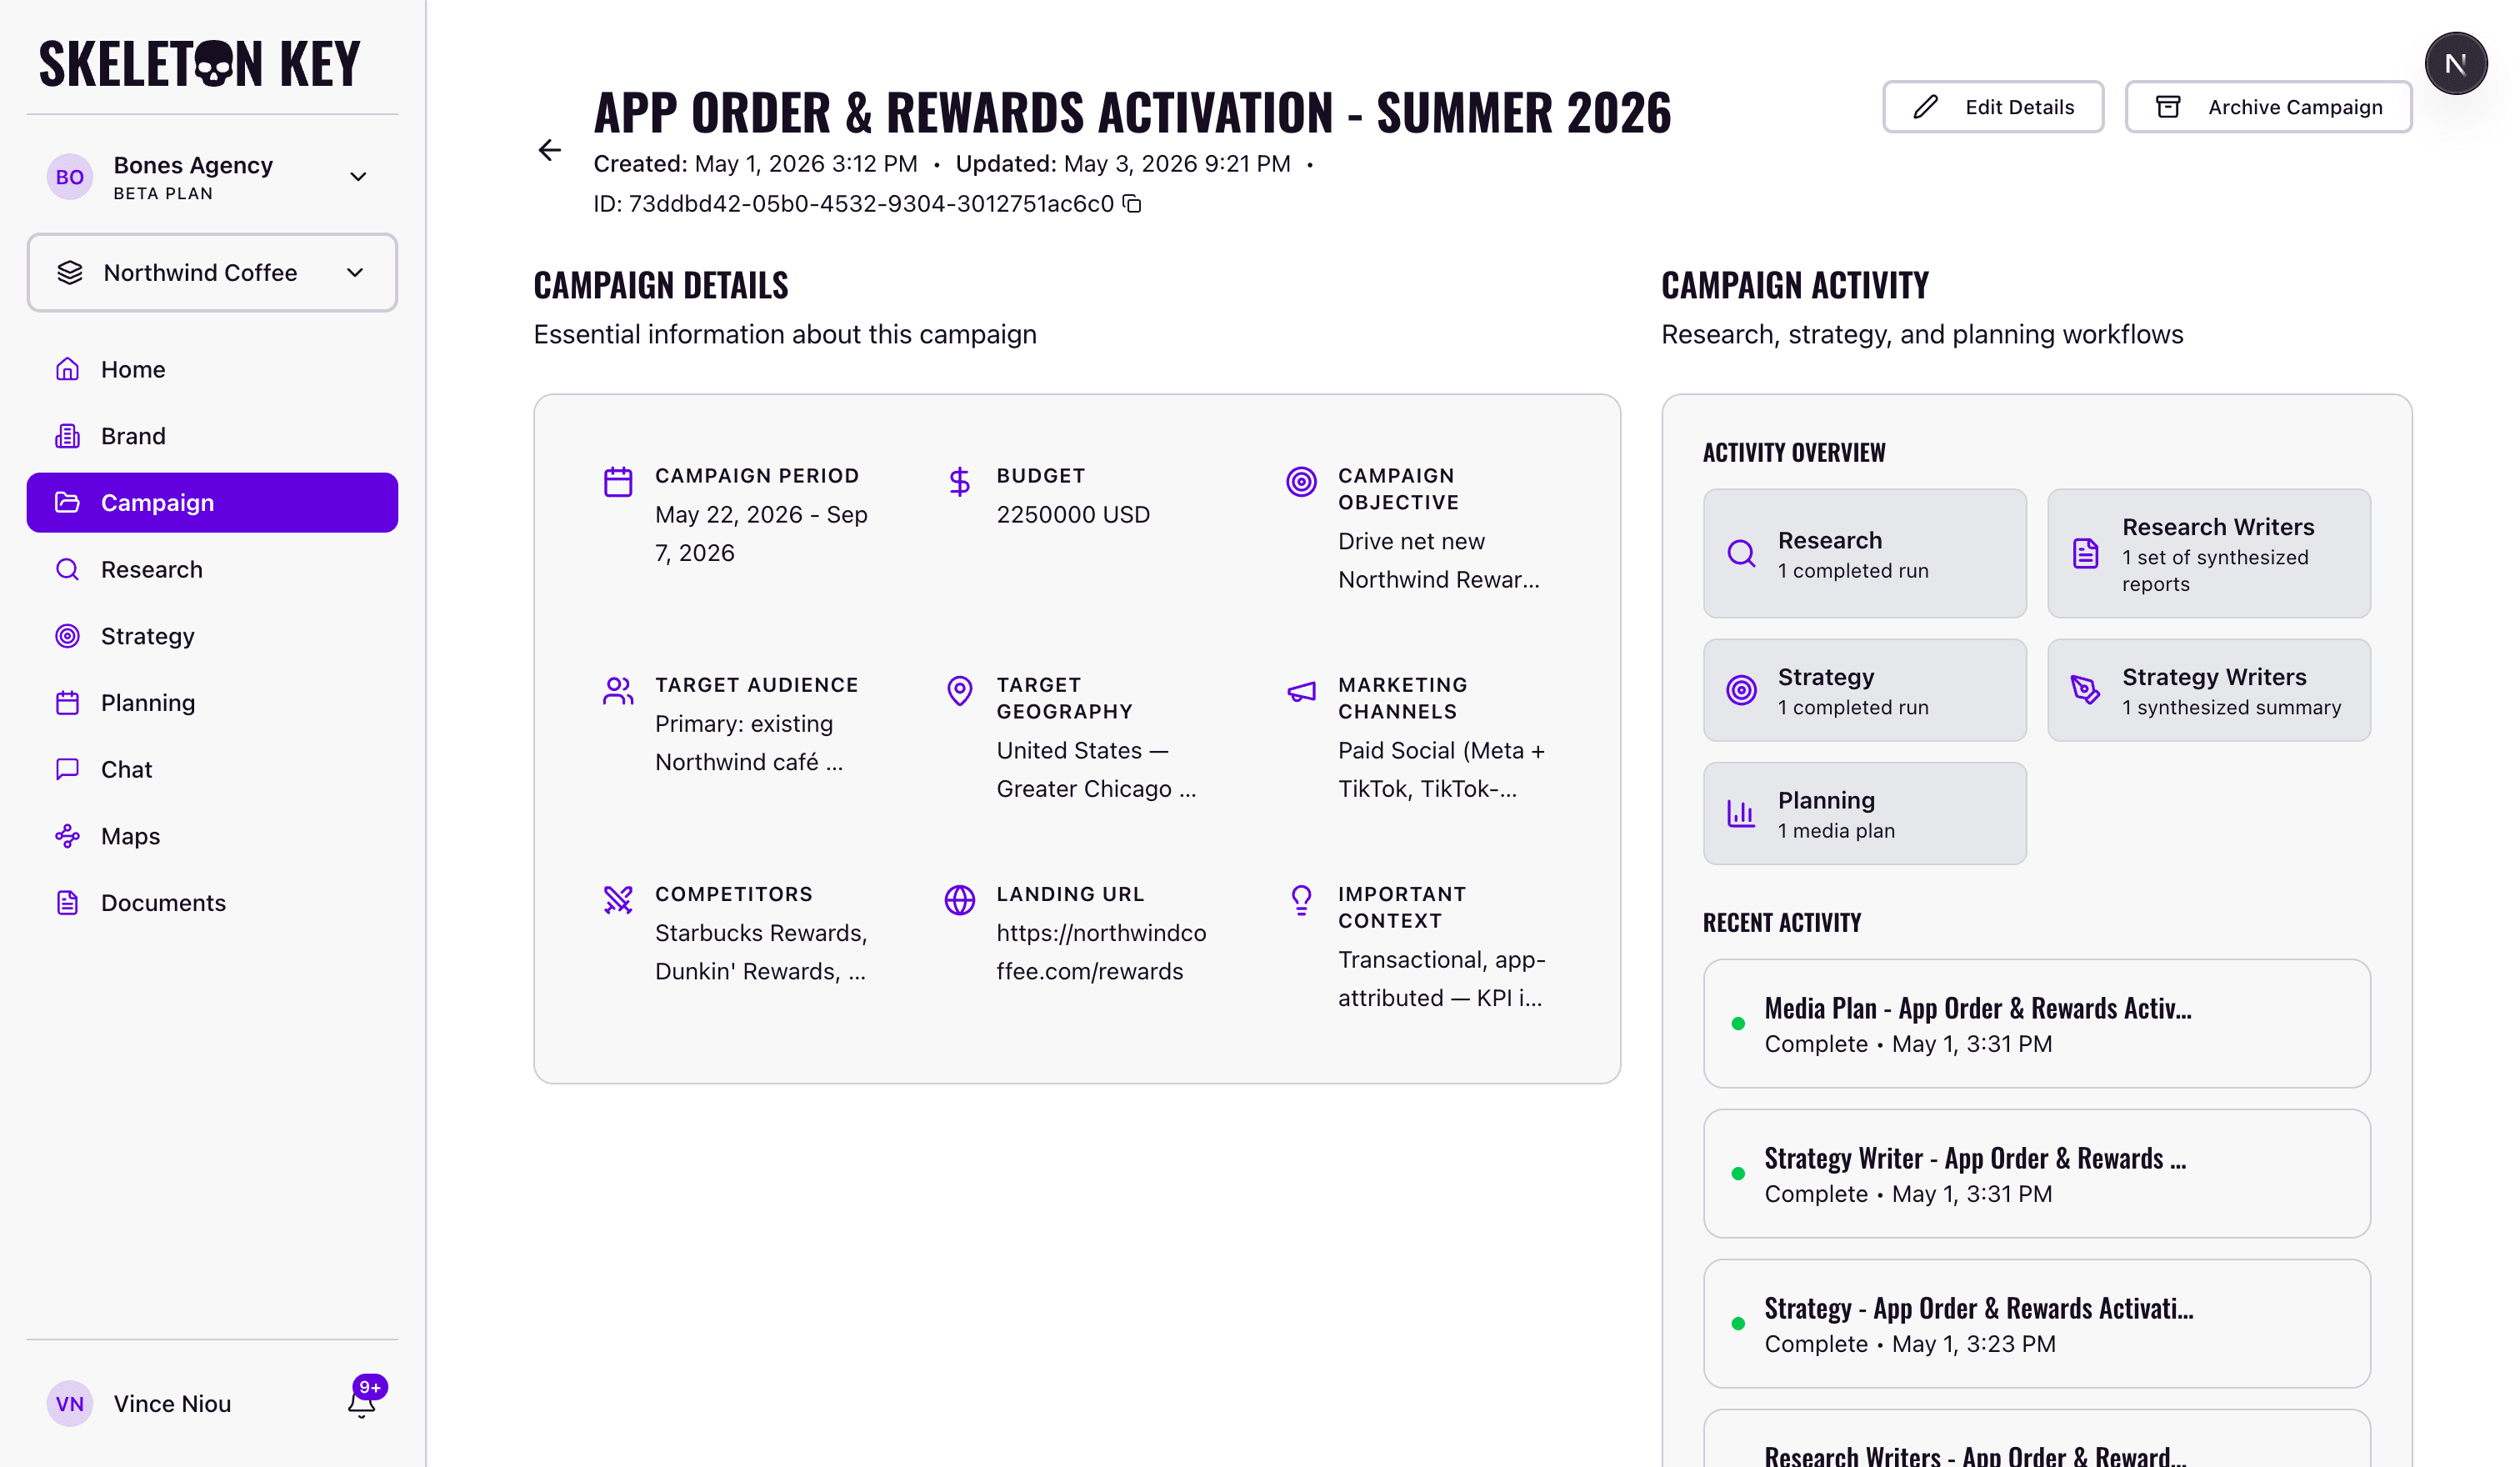Click the dollar icon next to Budget
The width and height of the screenshot is (2520, 1467).
click(x=959, y=482)
